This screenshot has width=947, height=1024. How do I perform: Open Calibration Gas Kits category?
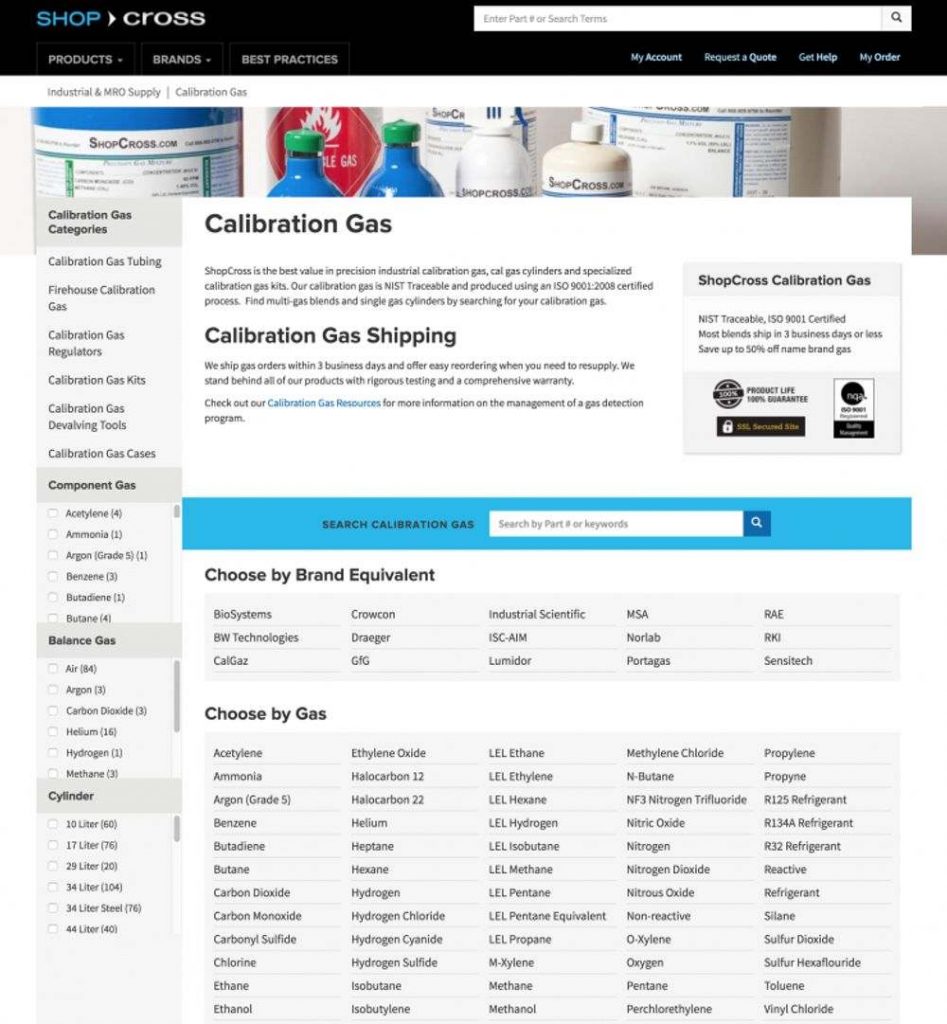point(97,380)
